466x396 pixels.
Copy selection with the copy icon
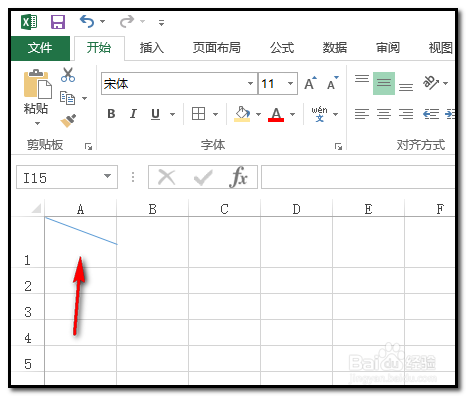tap(67, 98)
